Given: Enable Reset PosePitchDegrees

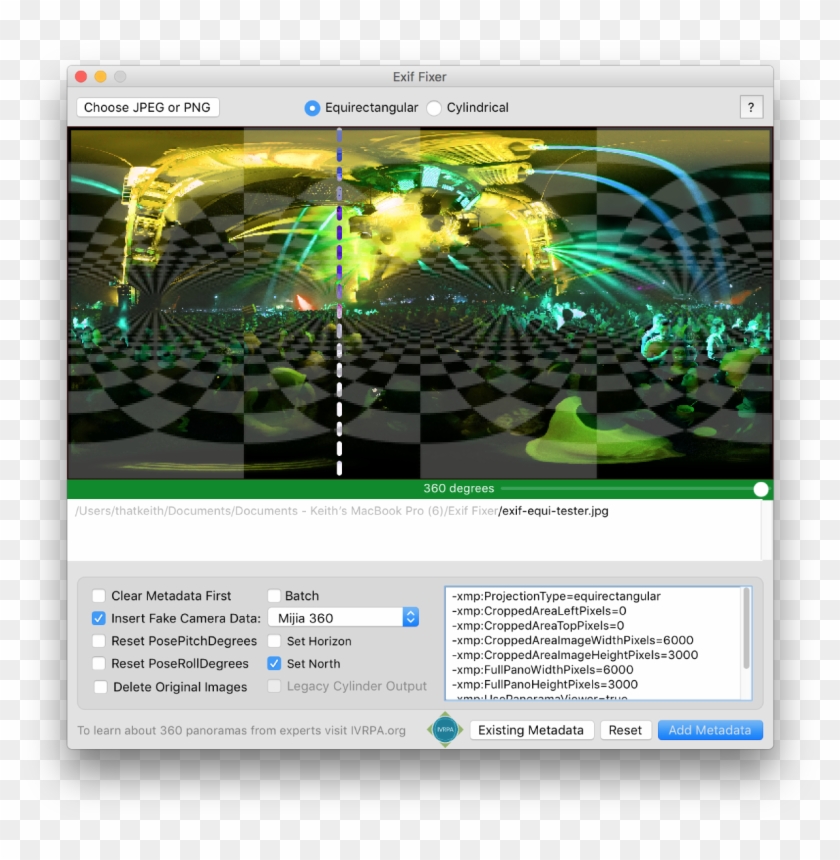Looking at the screenshot, I should 98,641.
